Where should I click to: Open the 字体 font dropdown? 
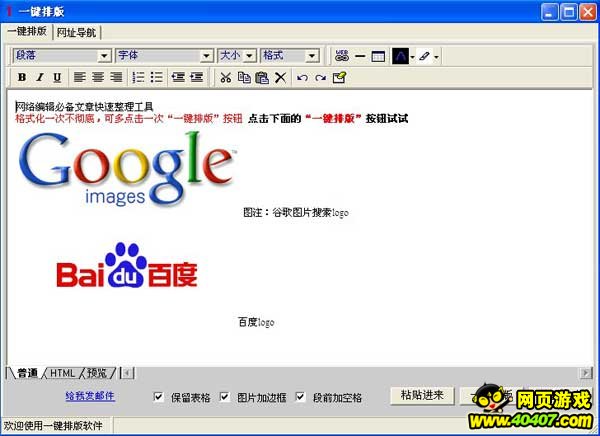click(x=206, y=56)
